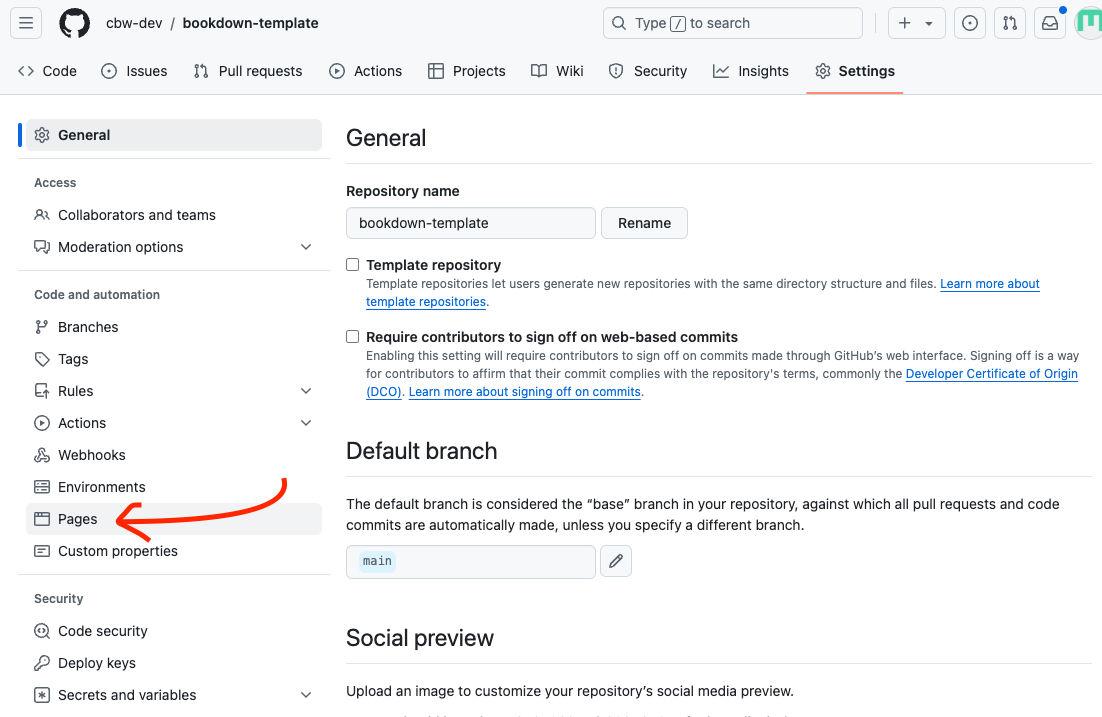Select the Pages sidebar entry

pos(75,519)
